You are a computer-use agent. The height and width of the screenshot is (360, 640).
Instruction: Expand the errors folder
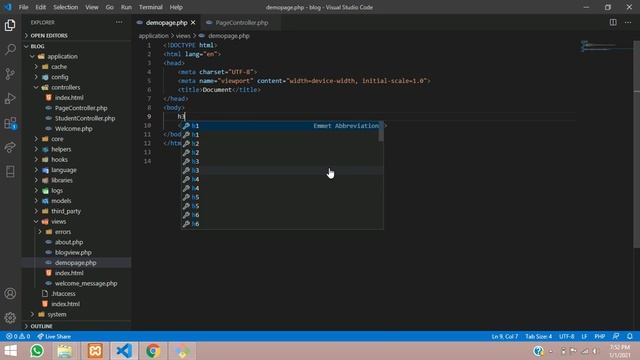(x=63, y=232)
